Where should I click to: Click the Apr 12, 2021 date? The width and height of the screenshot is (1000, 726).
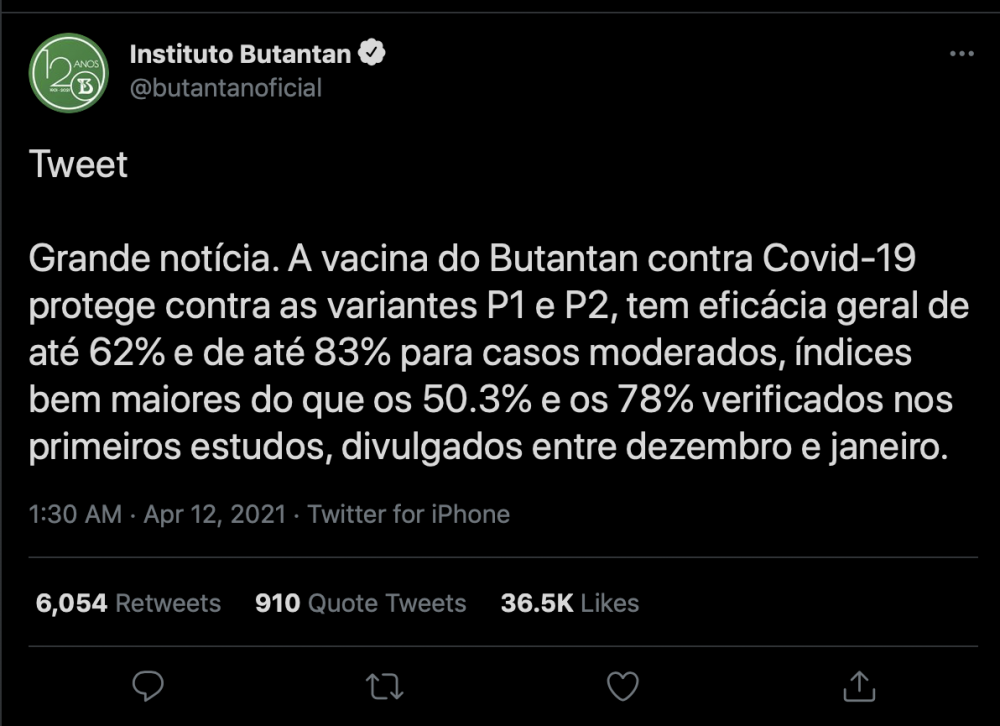coord(215,514)
